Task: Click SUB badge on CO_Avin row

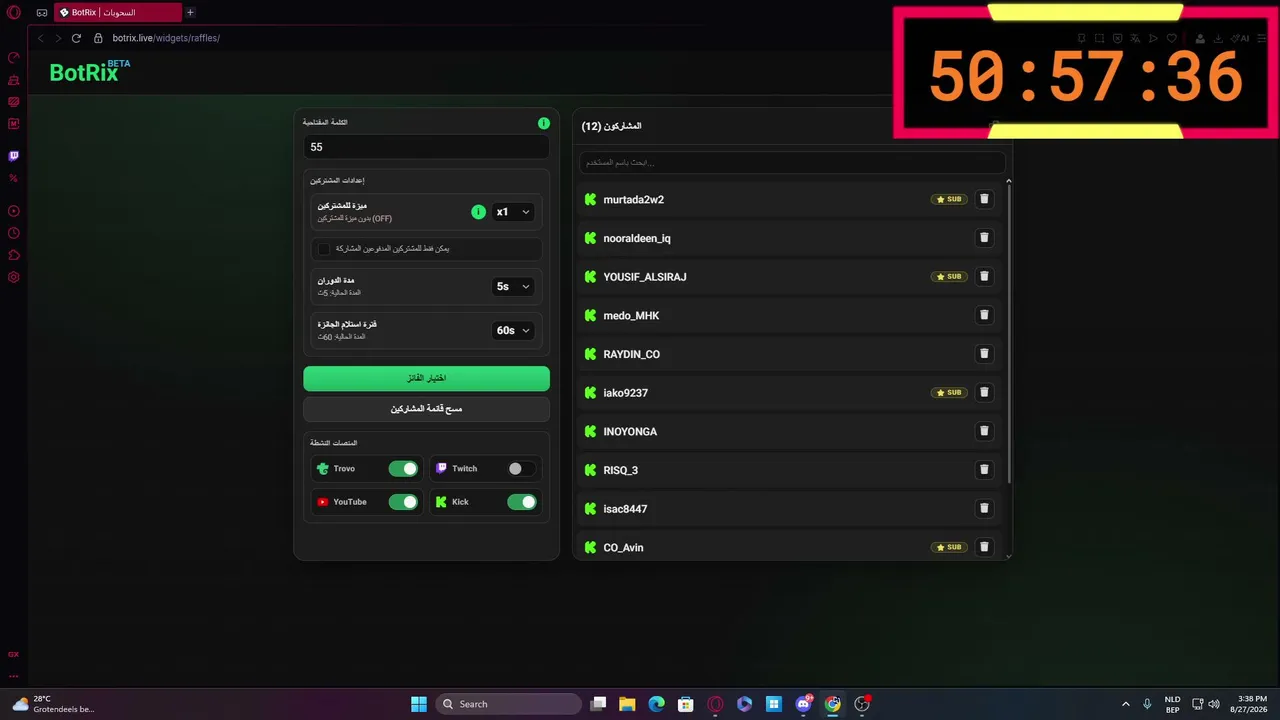Action: [x=949, y=547]
